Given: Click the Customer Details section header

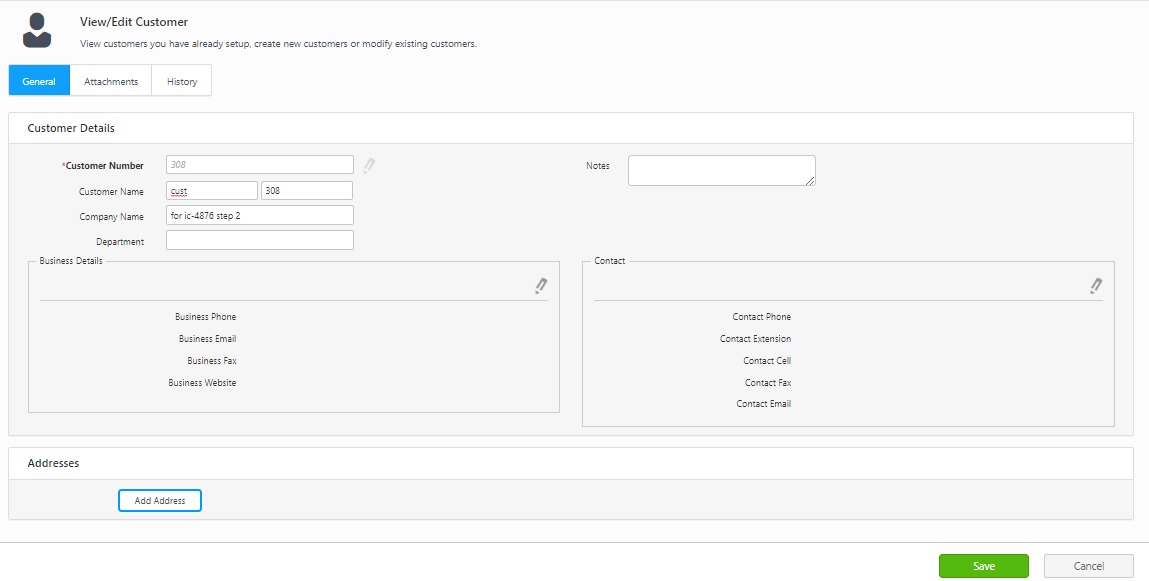Looking at the screenshot, I should [71, 128].
